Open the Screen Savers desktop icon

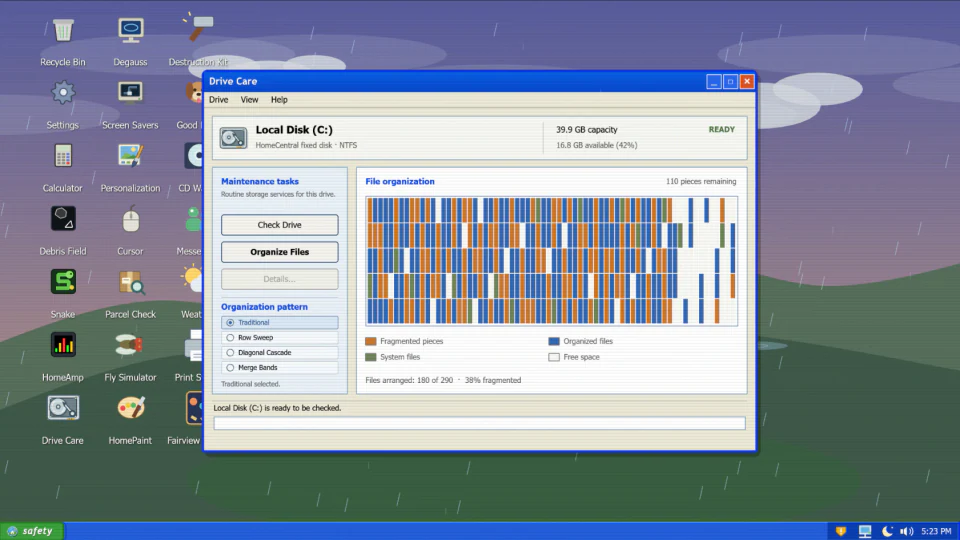tap(130, 92)
